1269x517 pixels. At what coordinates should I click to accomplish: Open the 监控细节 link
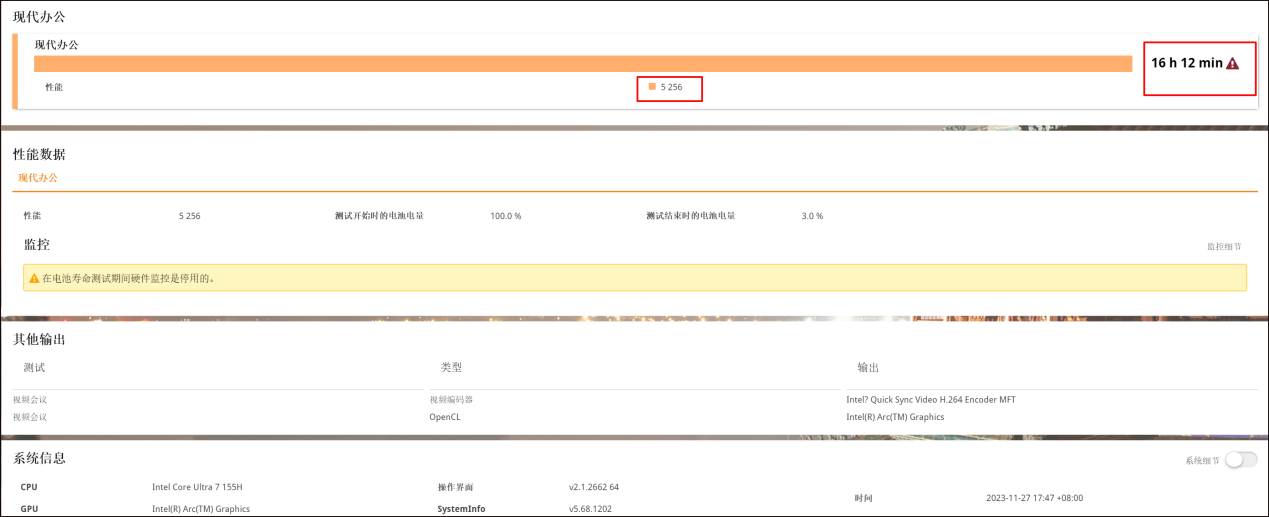[x=1224, y=246]
